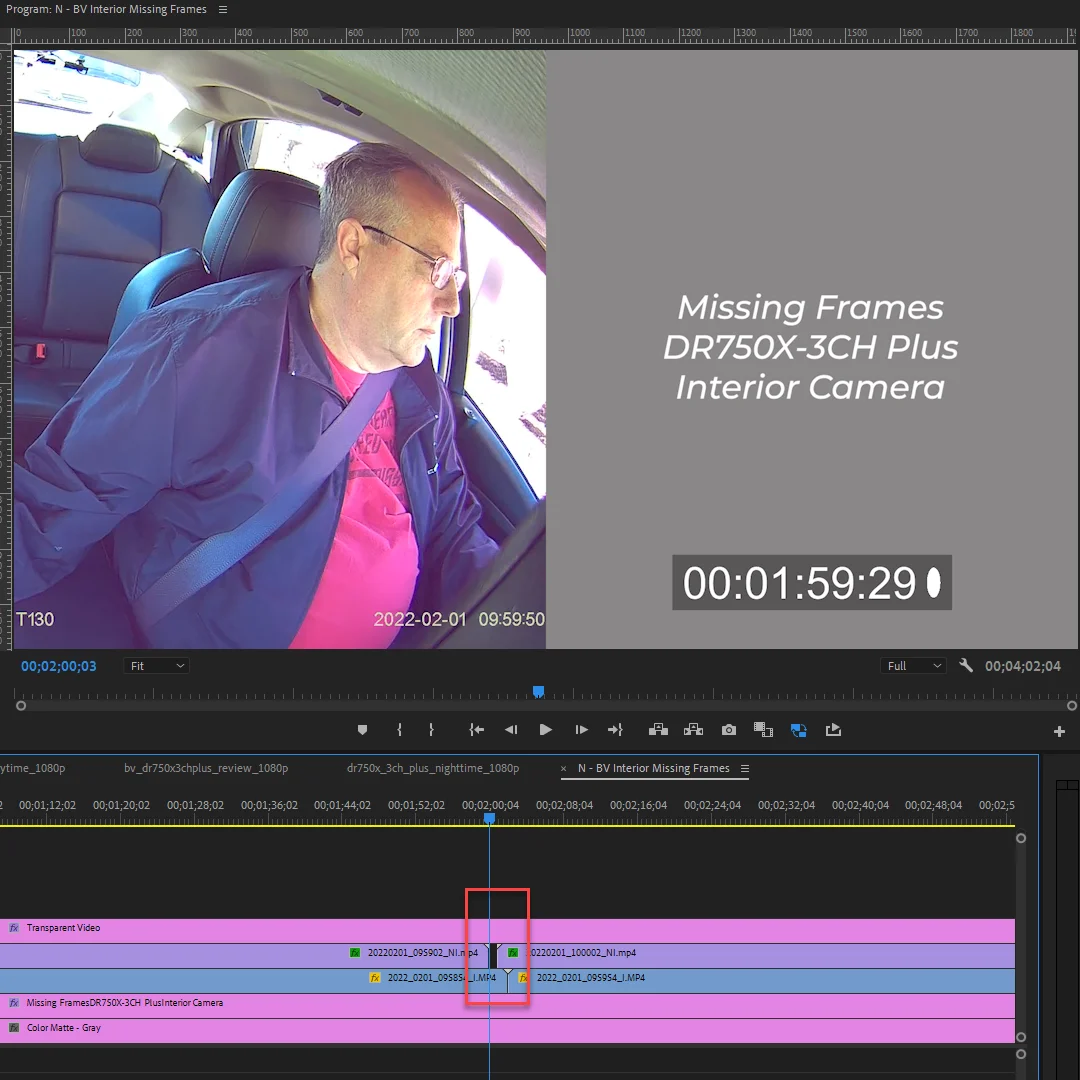Go to Out point
This screenshot has height=1080, width=1080.
coord(615,730)
